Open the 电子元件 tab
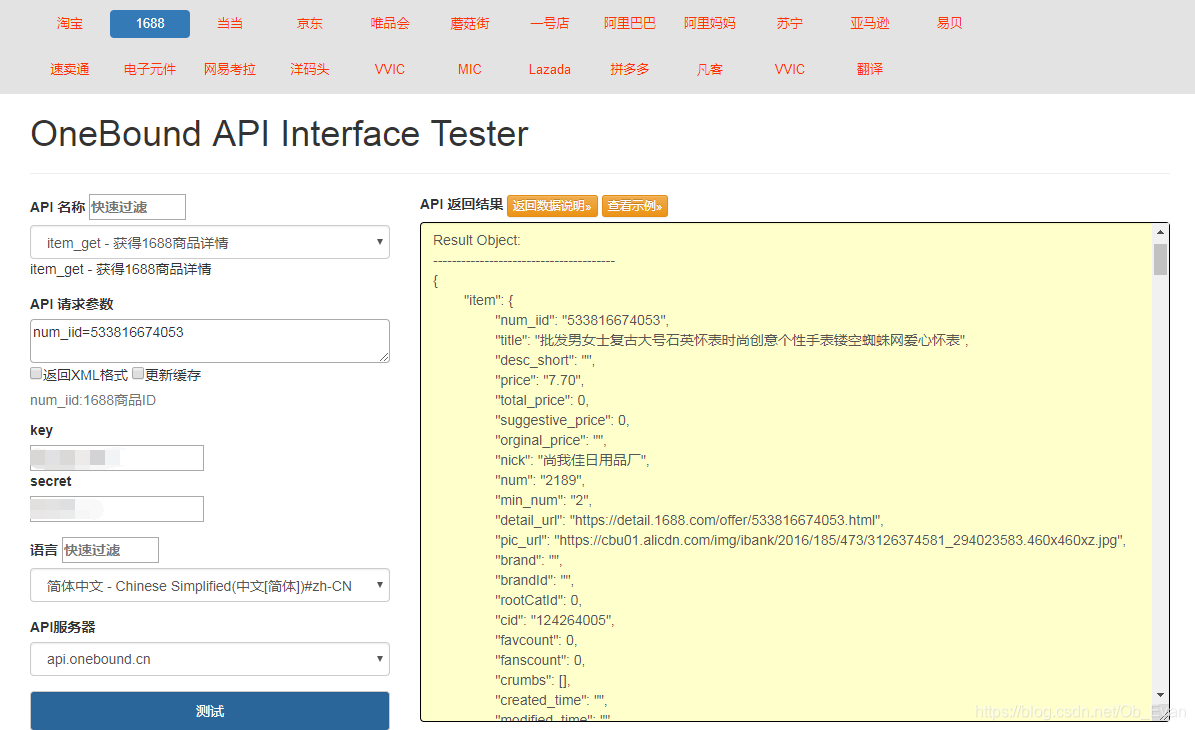This screenshot has height=730, width=1195. tap(150, 69)
